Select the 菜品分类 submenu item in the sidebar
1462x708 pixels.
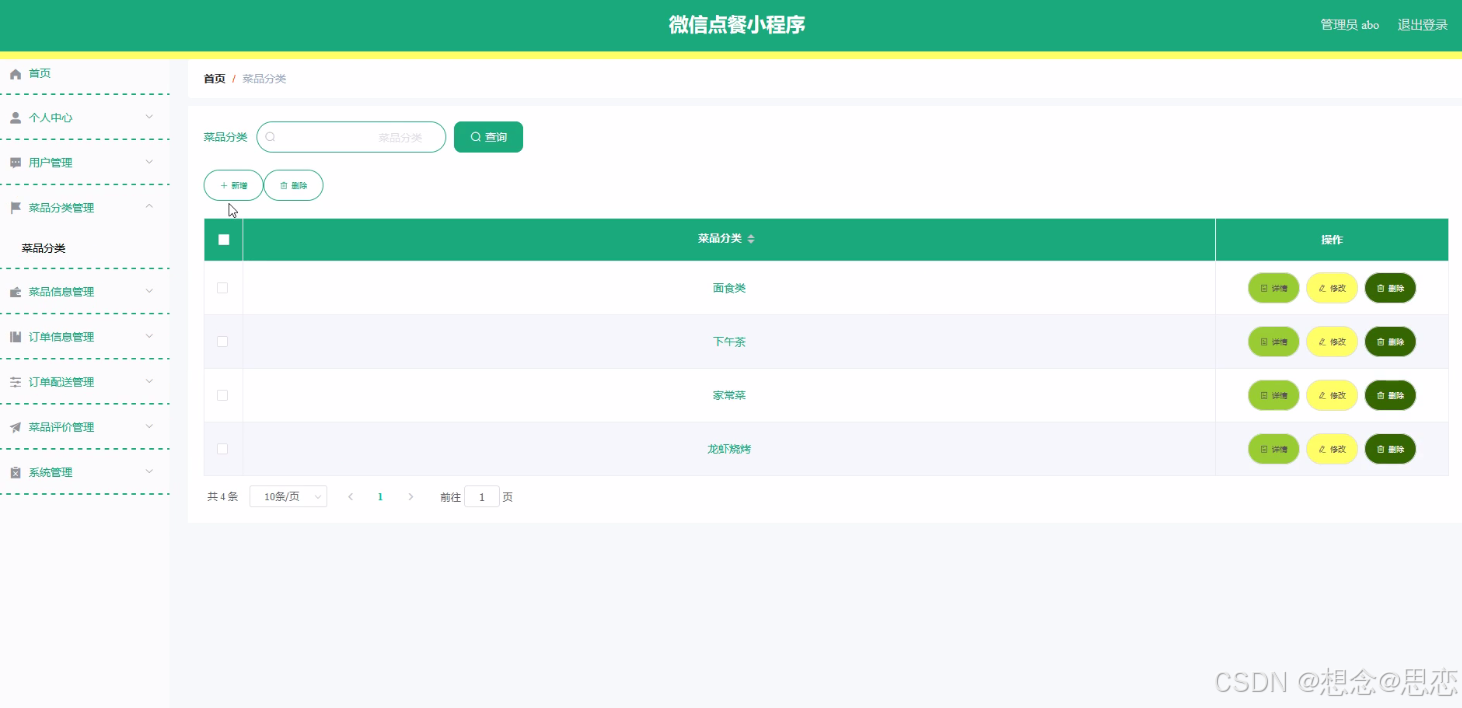44,248
